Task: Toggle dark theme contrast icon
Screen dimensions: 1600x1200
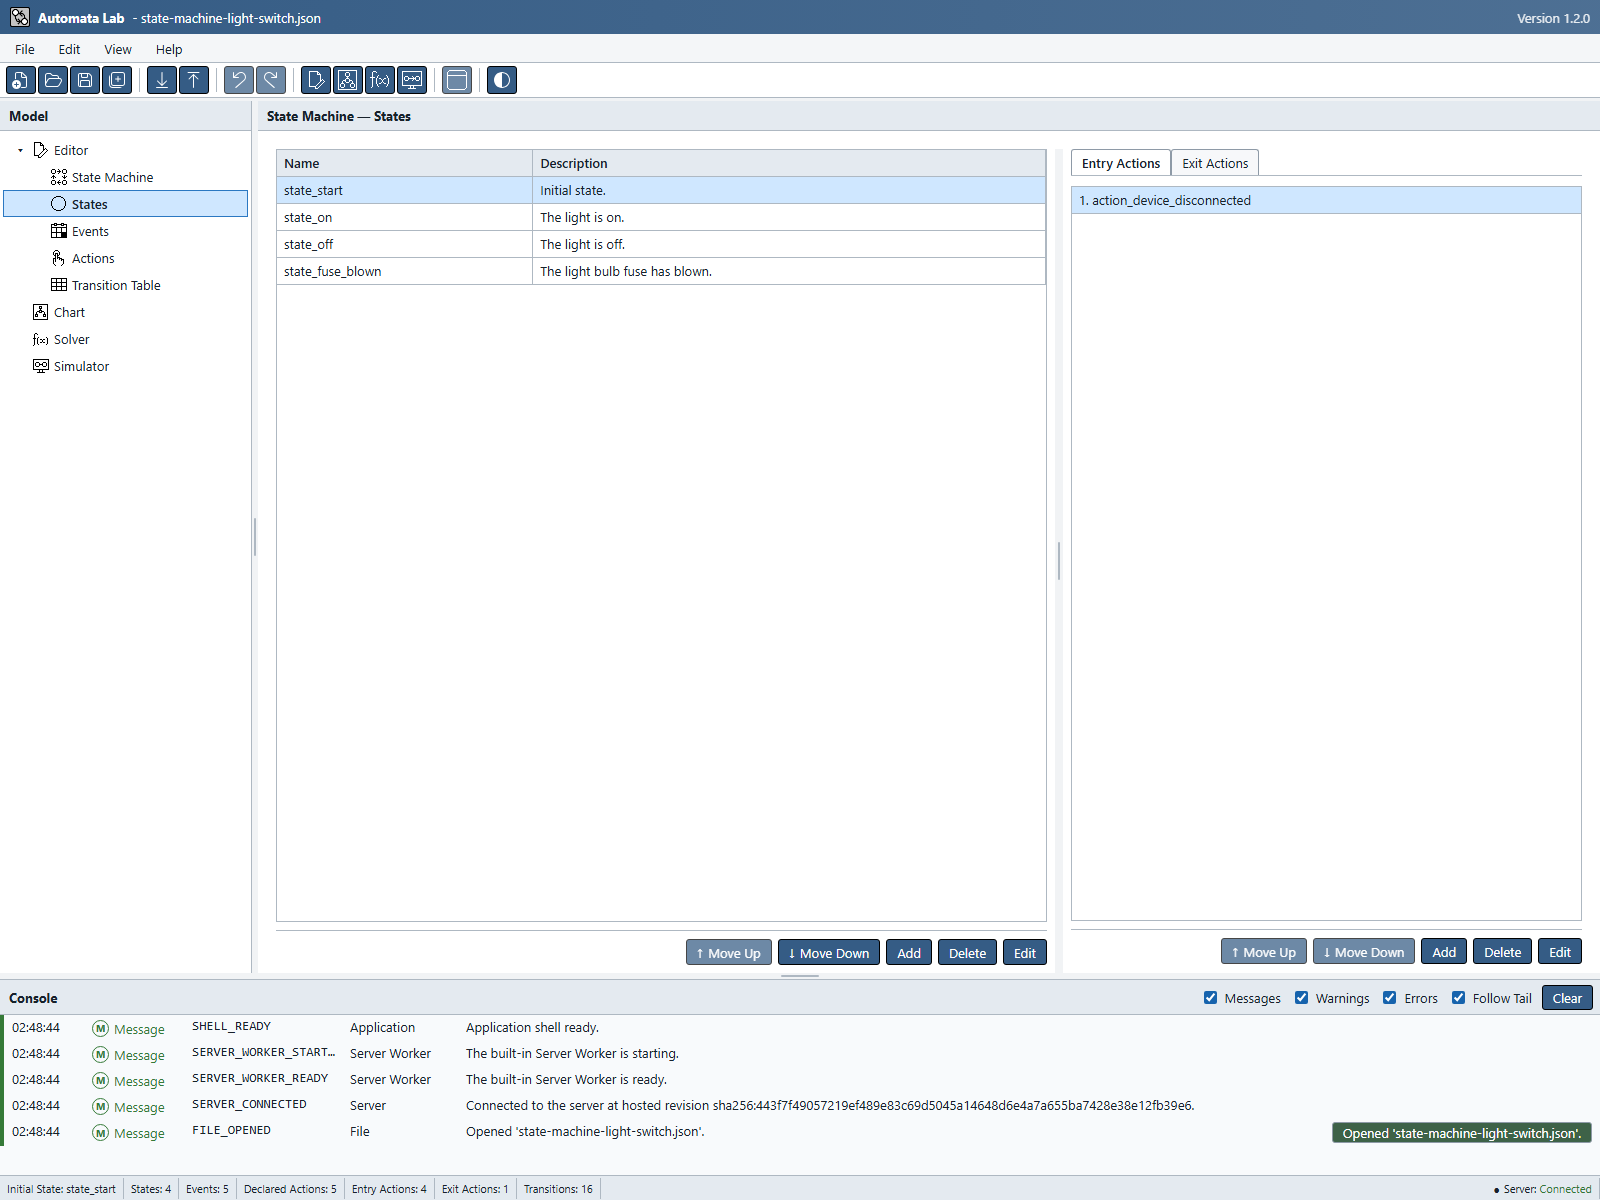Action: coord(502,80)
